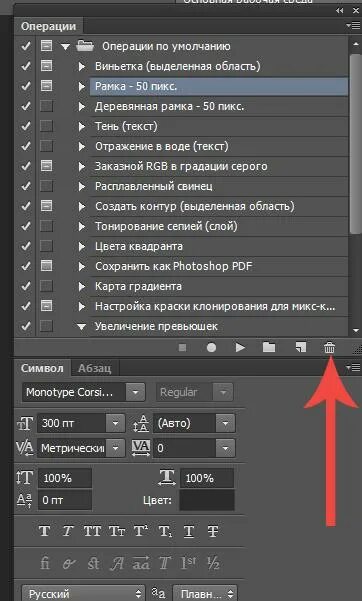Toggle checkmark for Расплавленный свинец
This screenshot has height=601, width=362.
tap(26, 186)
